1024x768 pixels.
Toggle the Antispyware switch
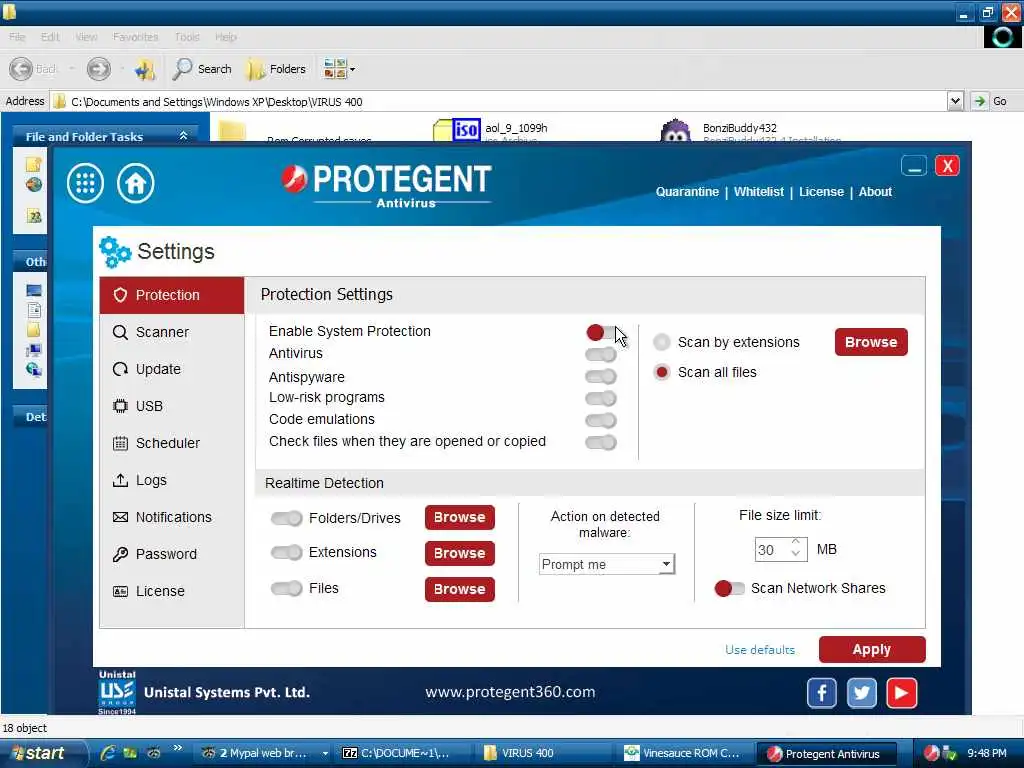pos(601,377)
